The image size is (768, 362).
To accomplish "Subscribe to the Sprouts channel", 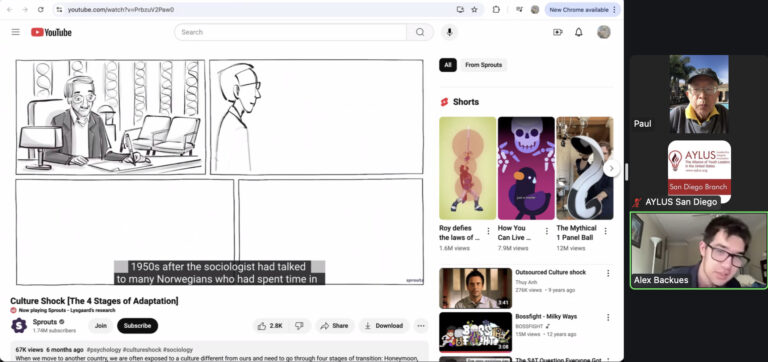I will point(138,326).
